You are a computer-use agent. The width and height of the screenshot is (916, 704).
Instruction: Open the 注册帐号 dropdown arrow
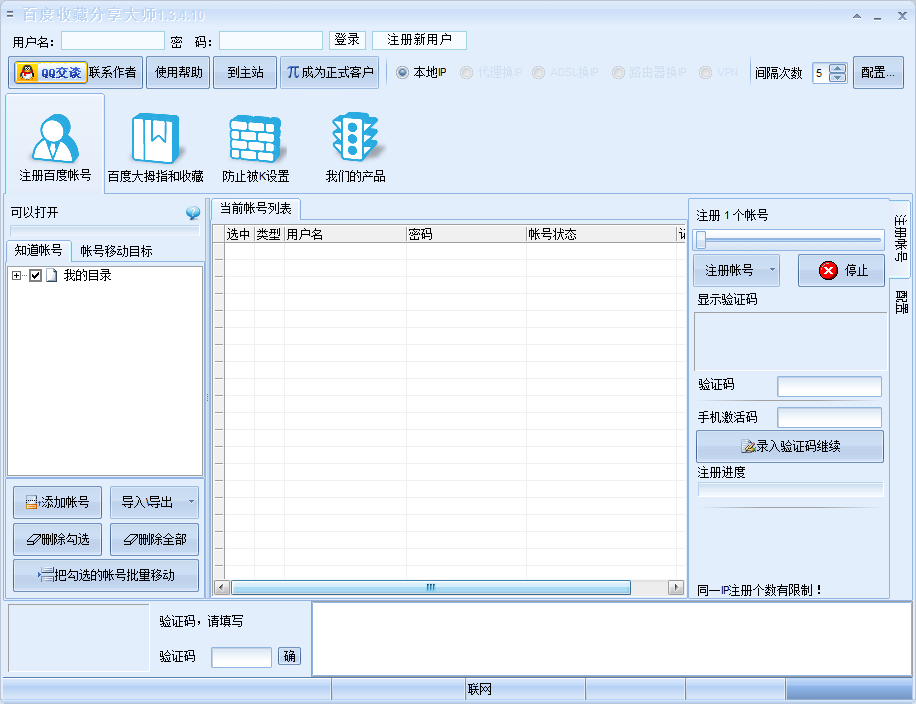click(772, 271)
